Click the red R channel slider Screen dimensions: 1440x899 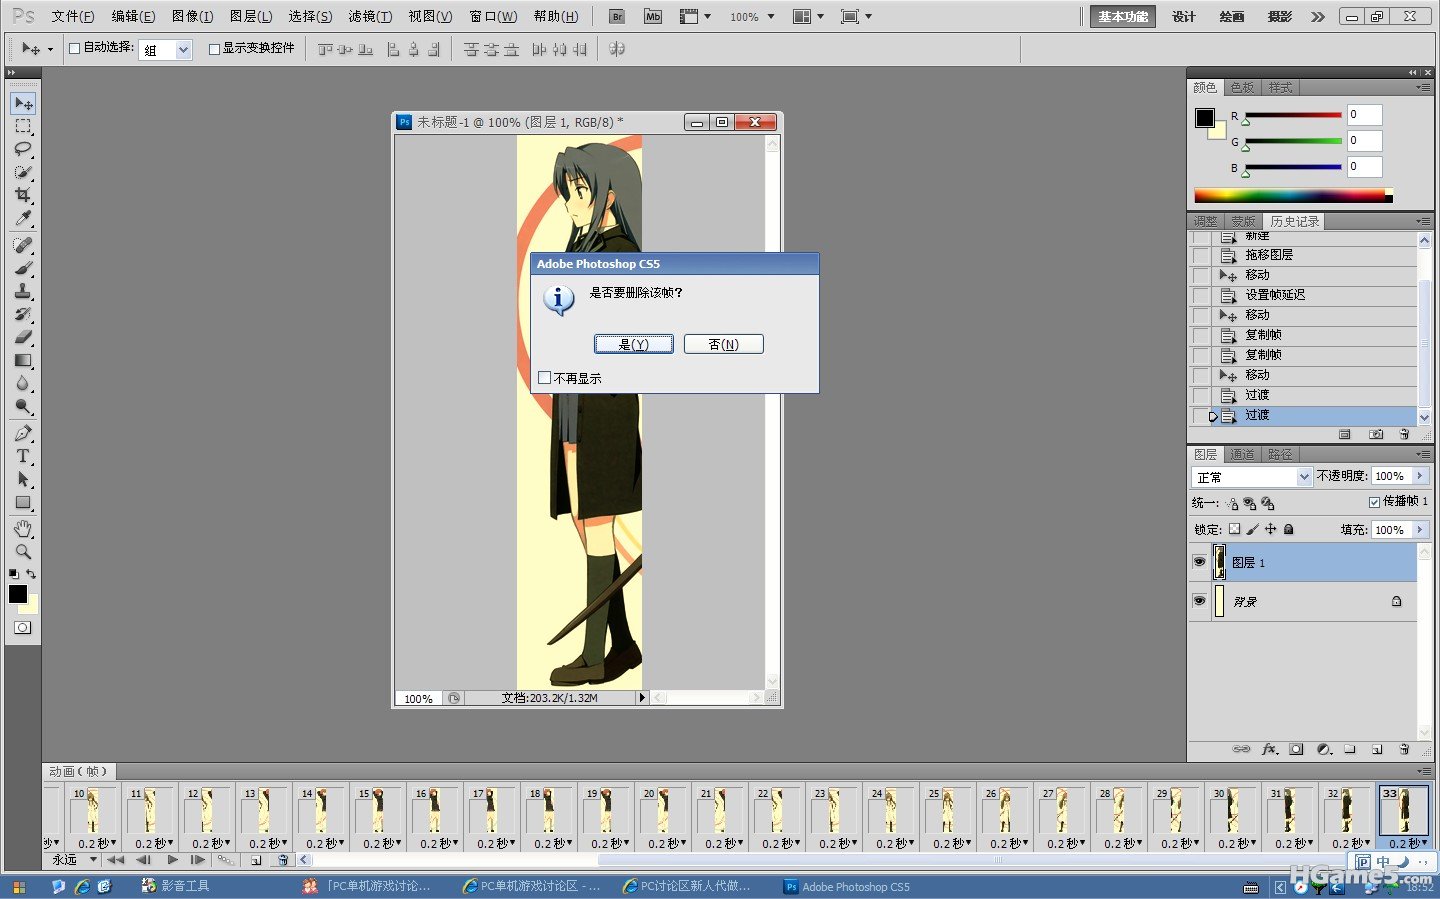[1293, 116]
